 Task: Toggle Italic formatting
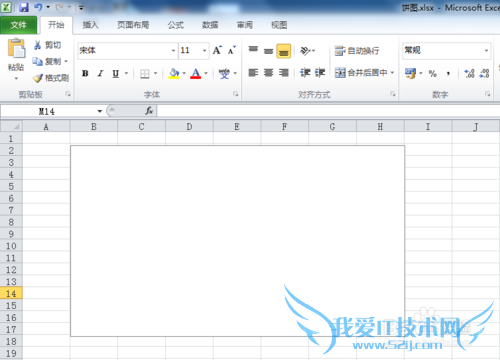(100, 73)
